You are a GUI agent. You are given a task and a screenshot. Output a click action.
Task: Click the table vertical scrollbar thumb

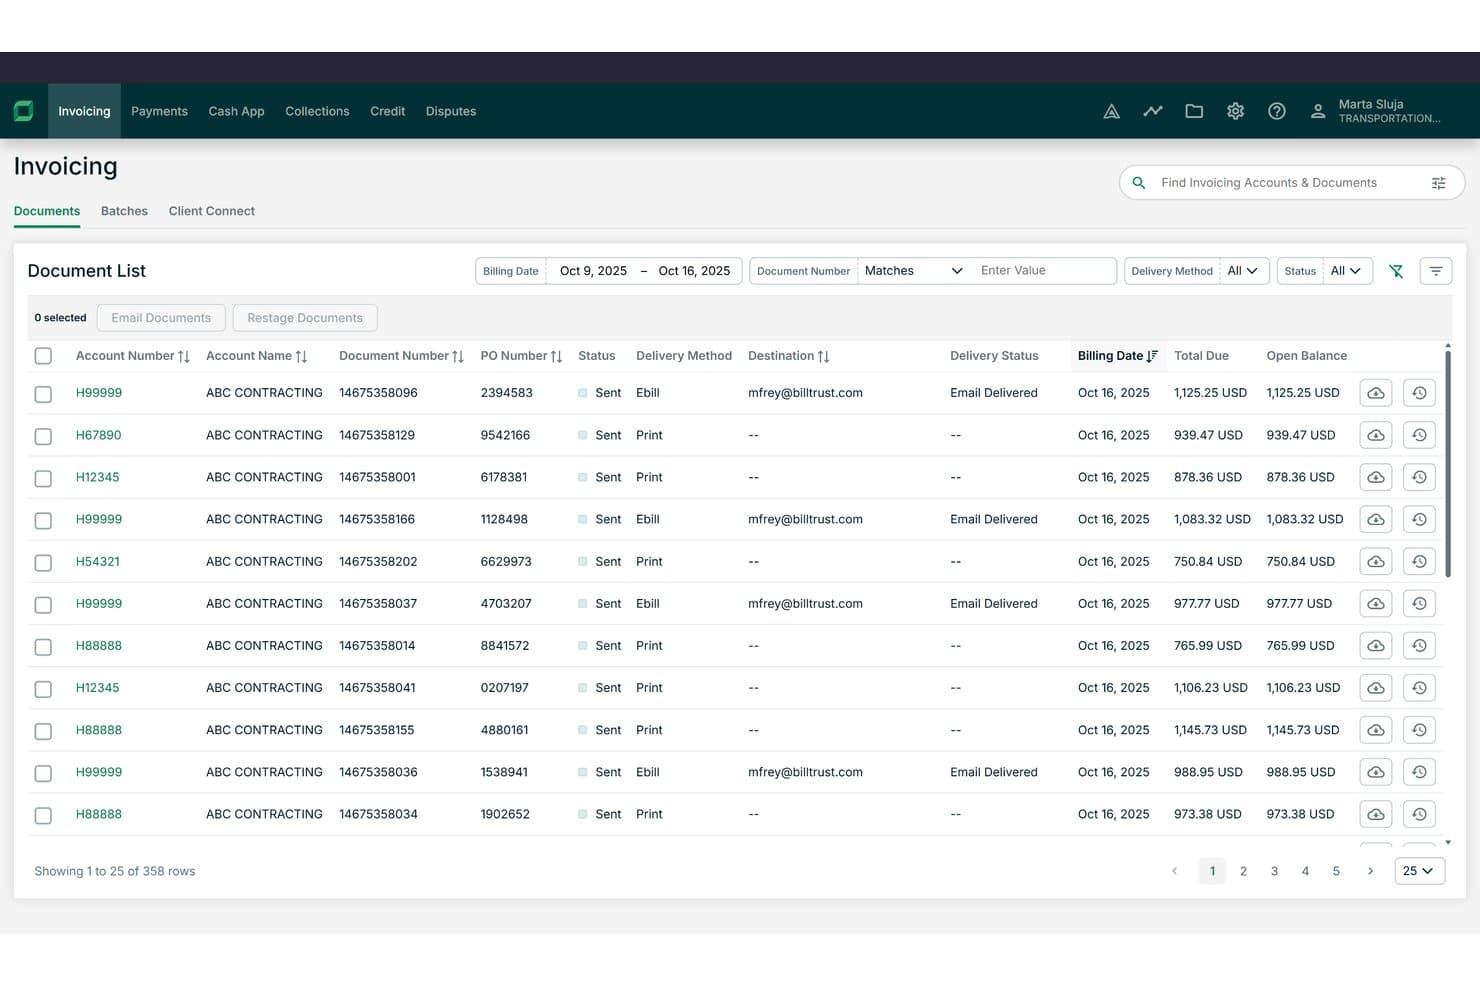click(1447, 462)
